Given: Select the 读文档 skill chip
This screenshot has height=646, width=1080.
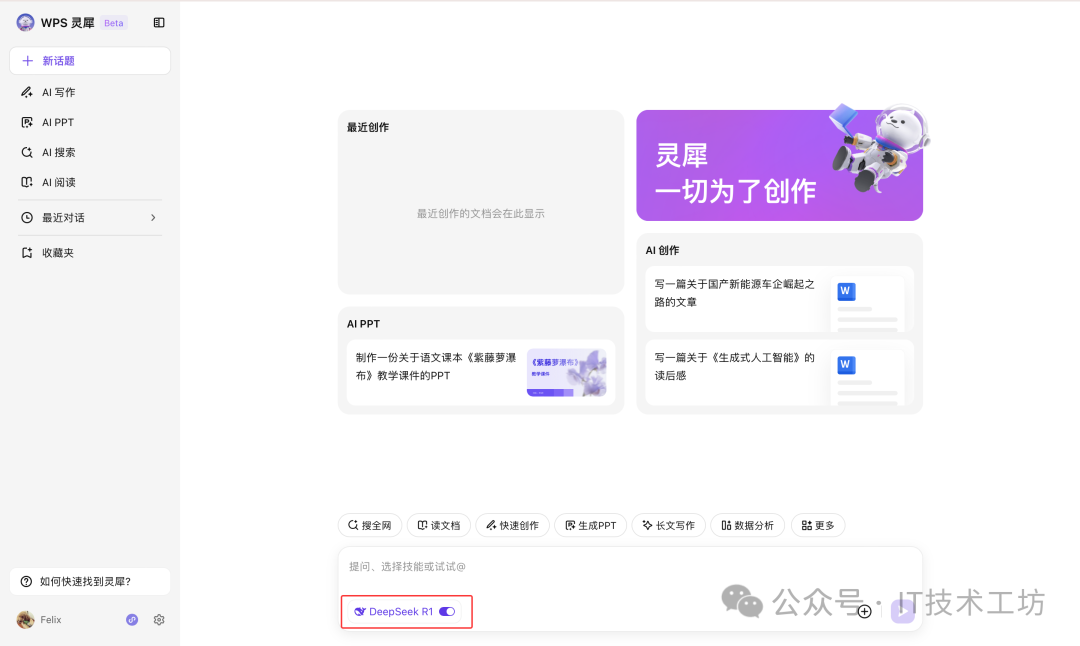Looking at the screenshot, I should 438,524.
